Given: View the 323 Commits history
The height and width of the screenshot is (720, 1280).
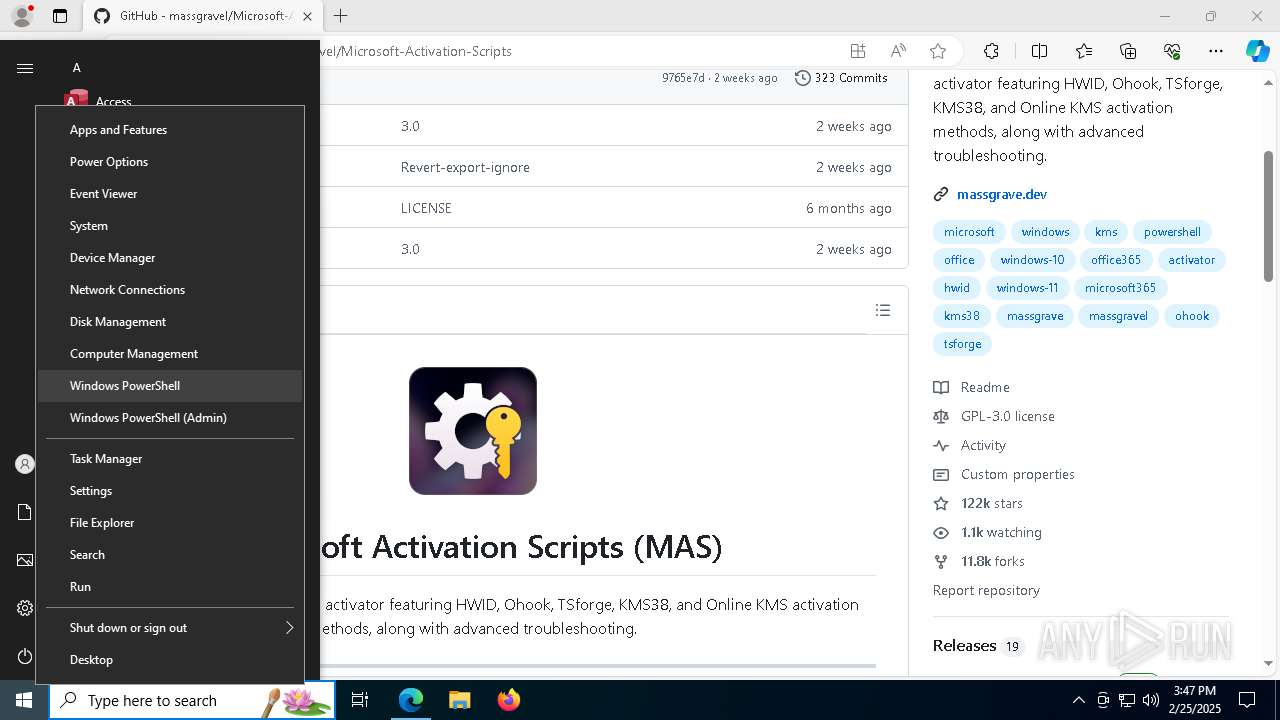Looking at the screenshot, I should click(841, 78).
